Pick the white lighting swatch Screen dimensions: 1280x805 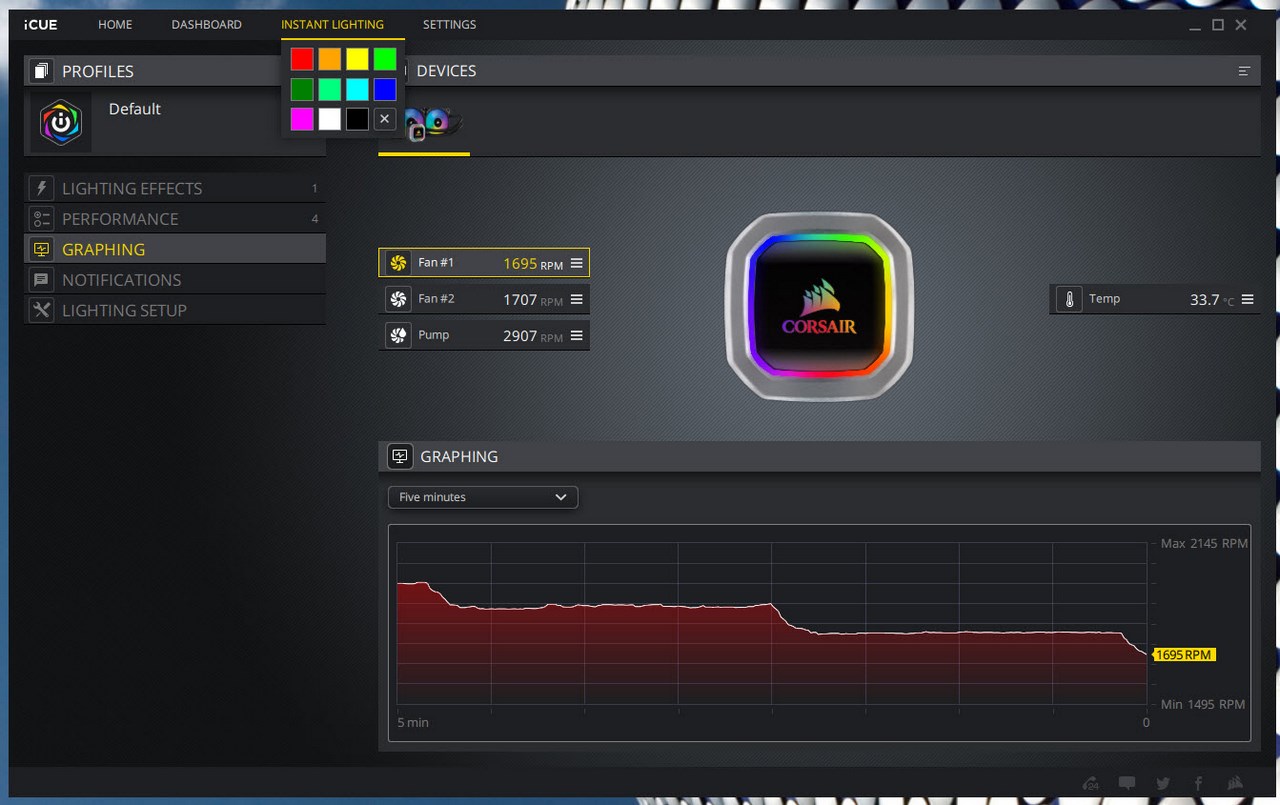click(330, 120)
